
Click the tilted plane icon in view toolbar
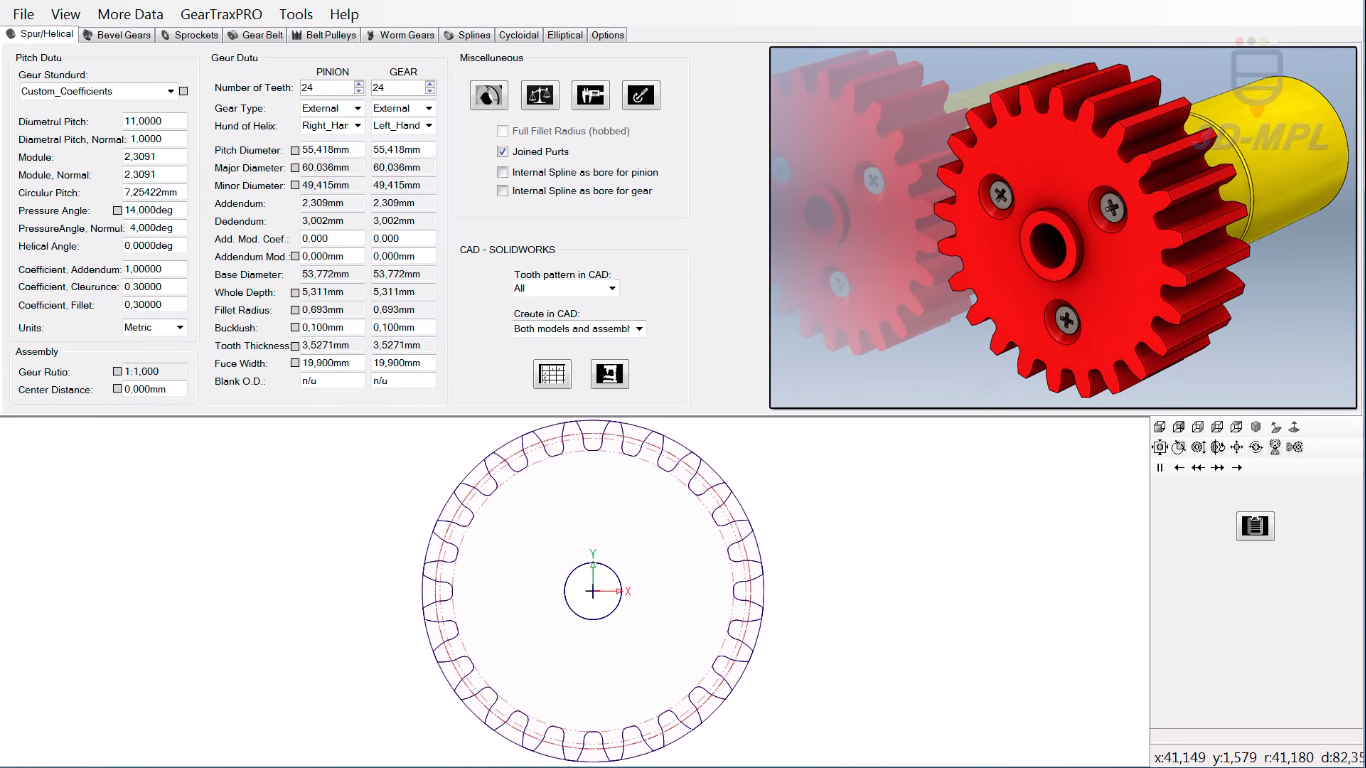click(1276, 427)
